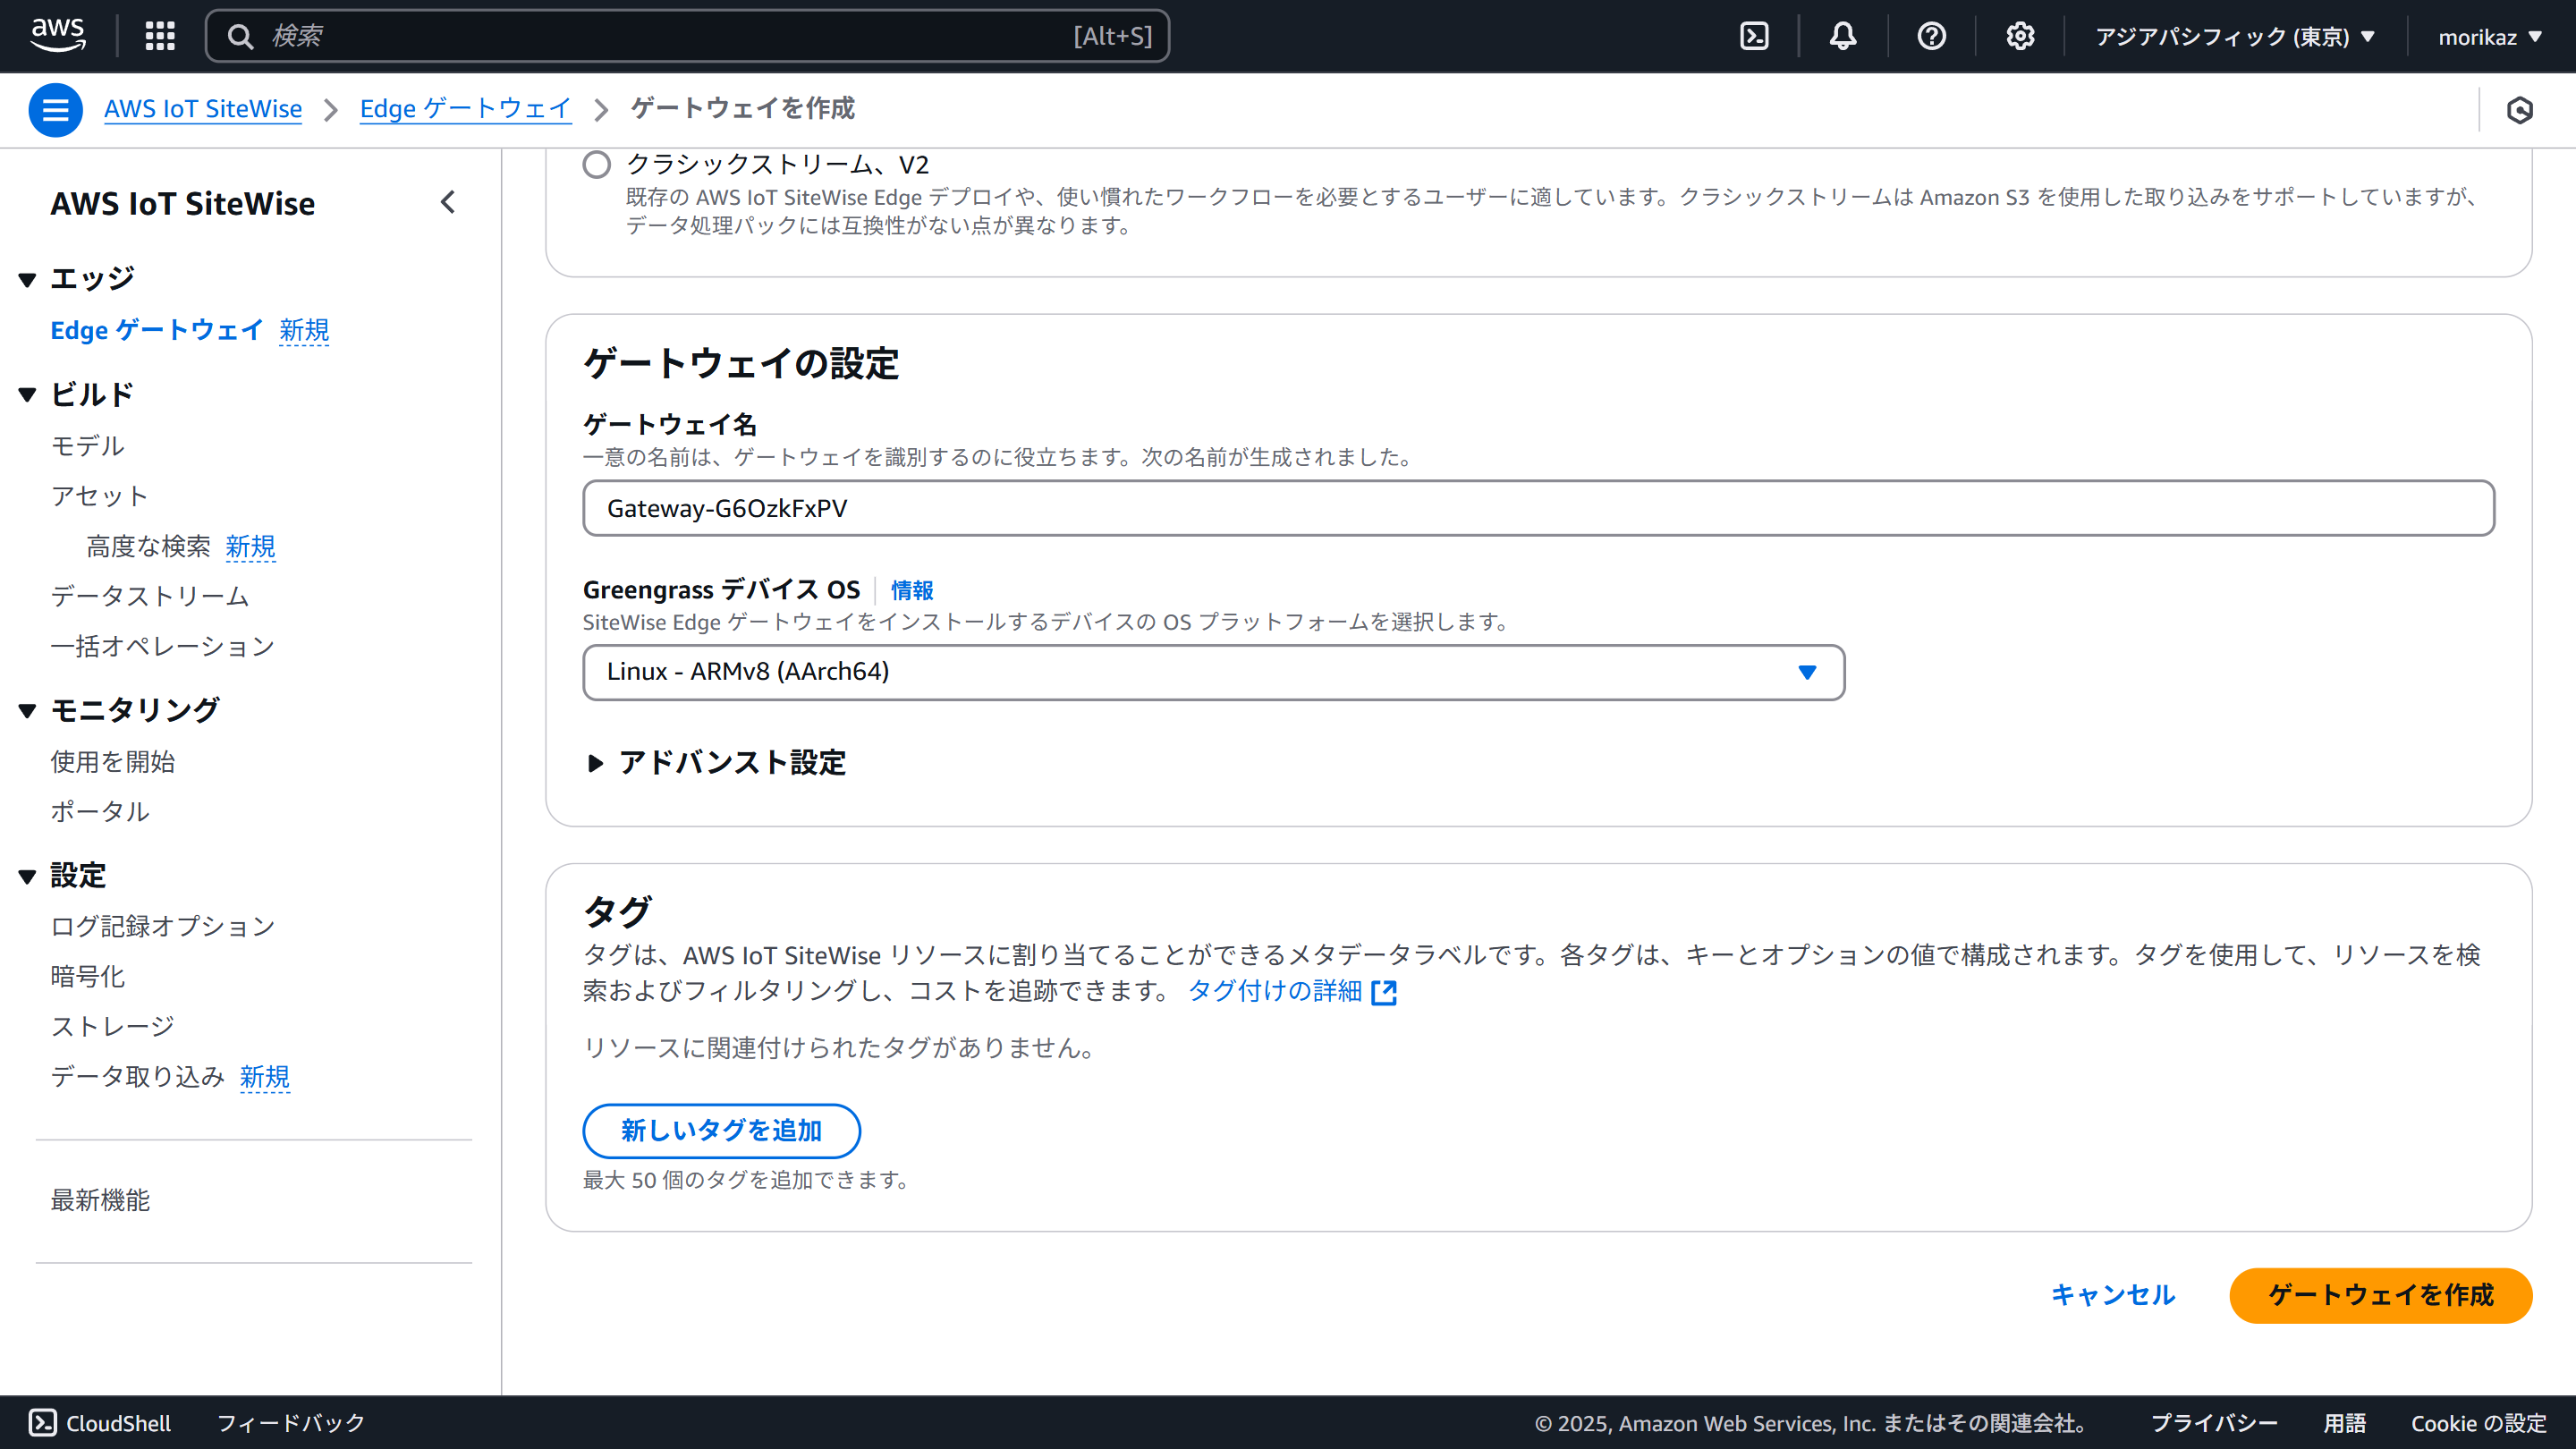Go to モデル in sidebar
Screen dimensions: 2576x1449
(x=88, y=446)
